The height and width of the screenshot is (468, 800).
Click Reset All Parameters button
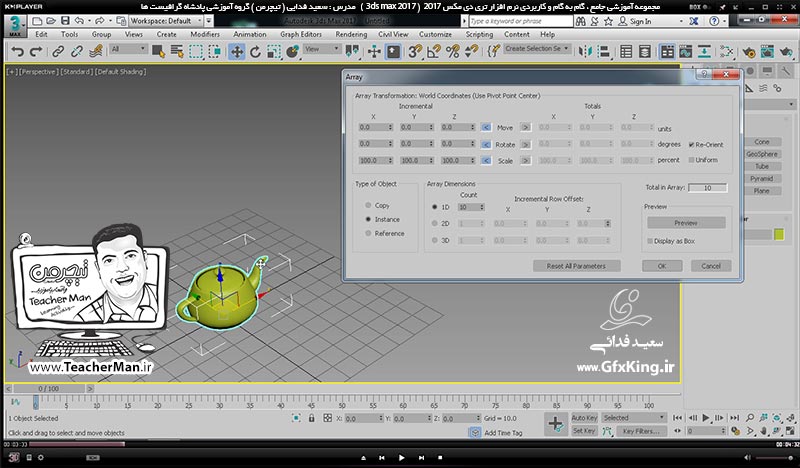click(x=576, y=266)
